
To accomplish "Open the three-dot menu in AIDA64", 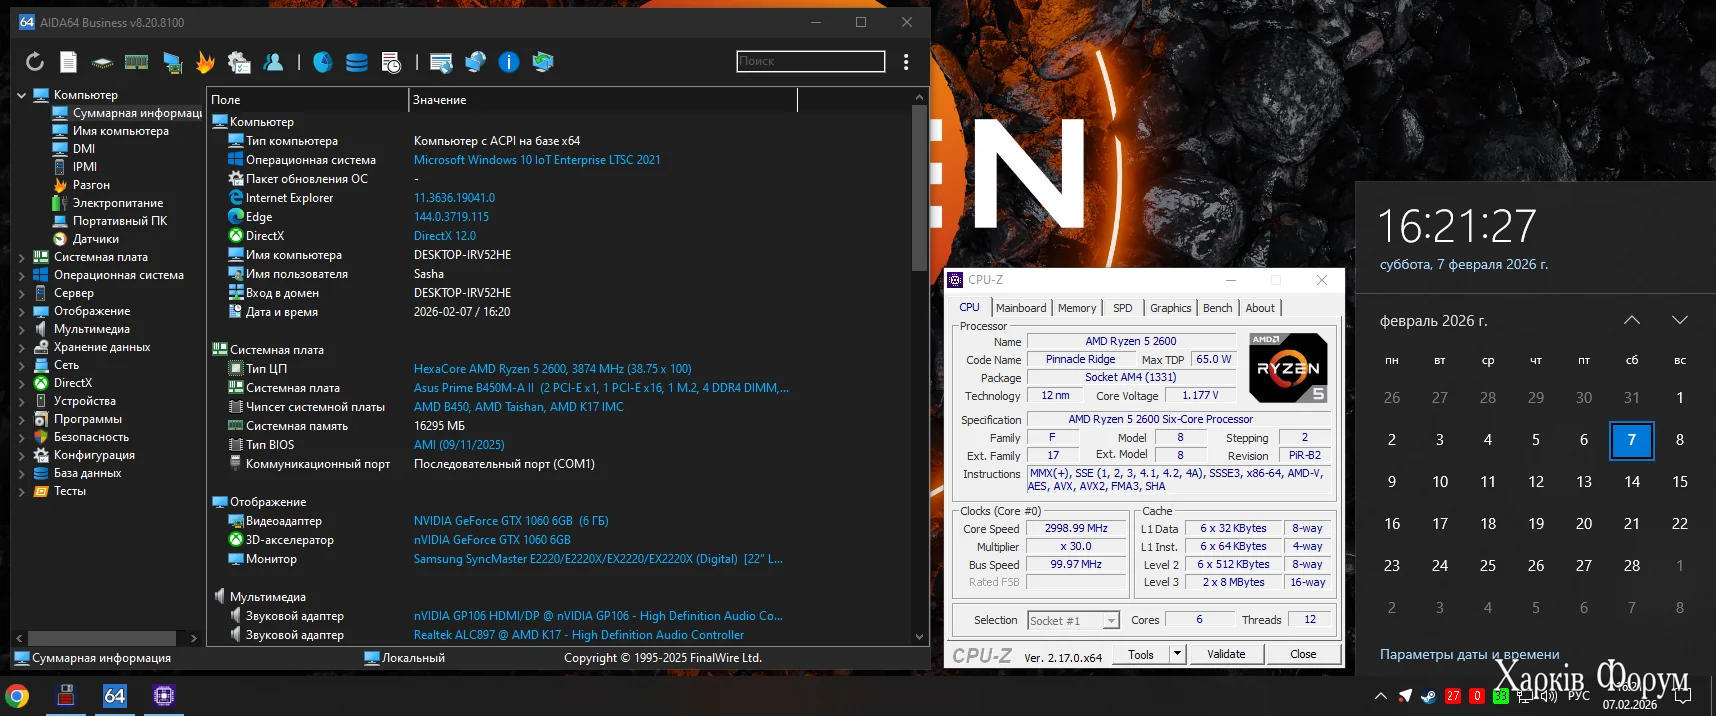I will point(906,62).
